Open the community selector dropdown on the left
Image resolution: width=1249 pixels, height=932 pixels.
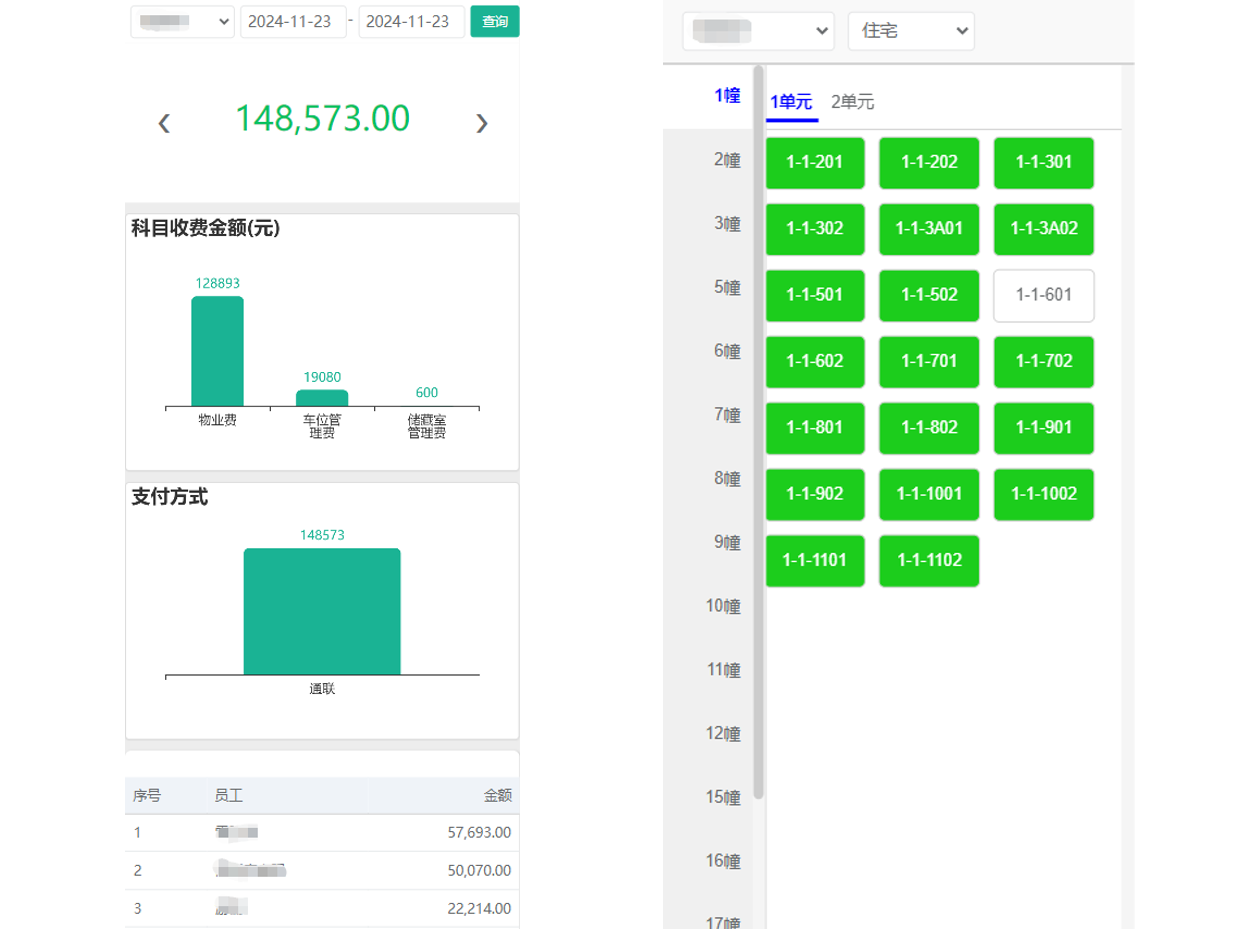click(182, 22)
